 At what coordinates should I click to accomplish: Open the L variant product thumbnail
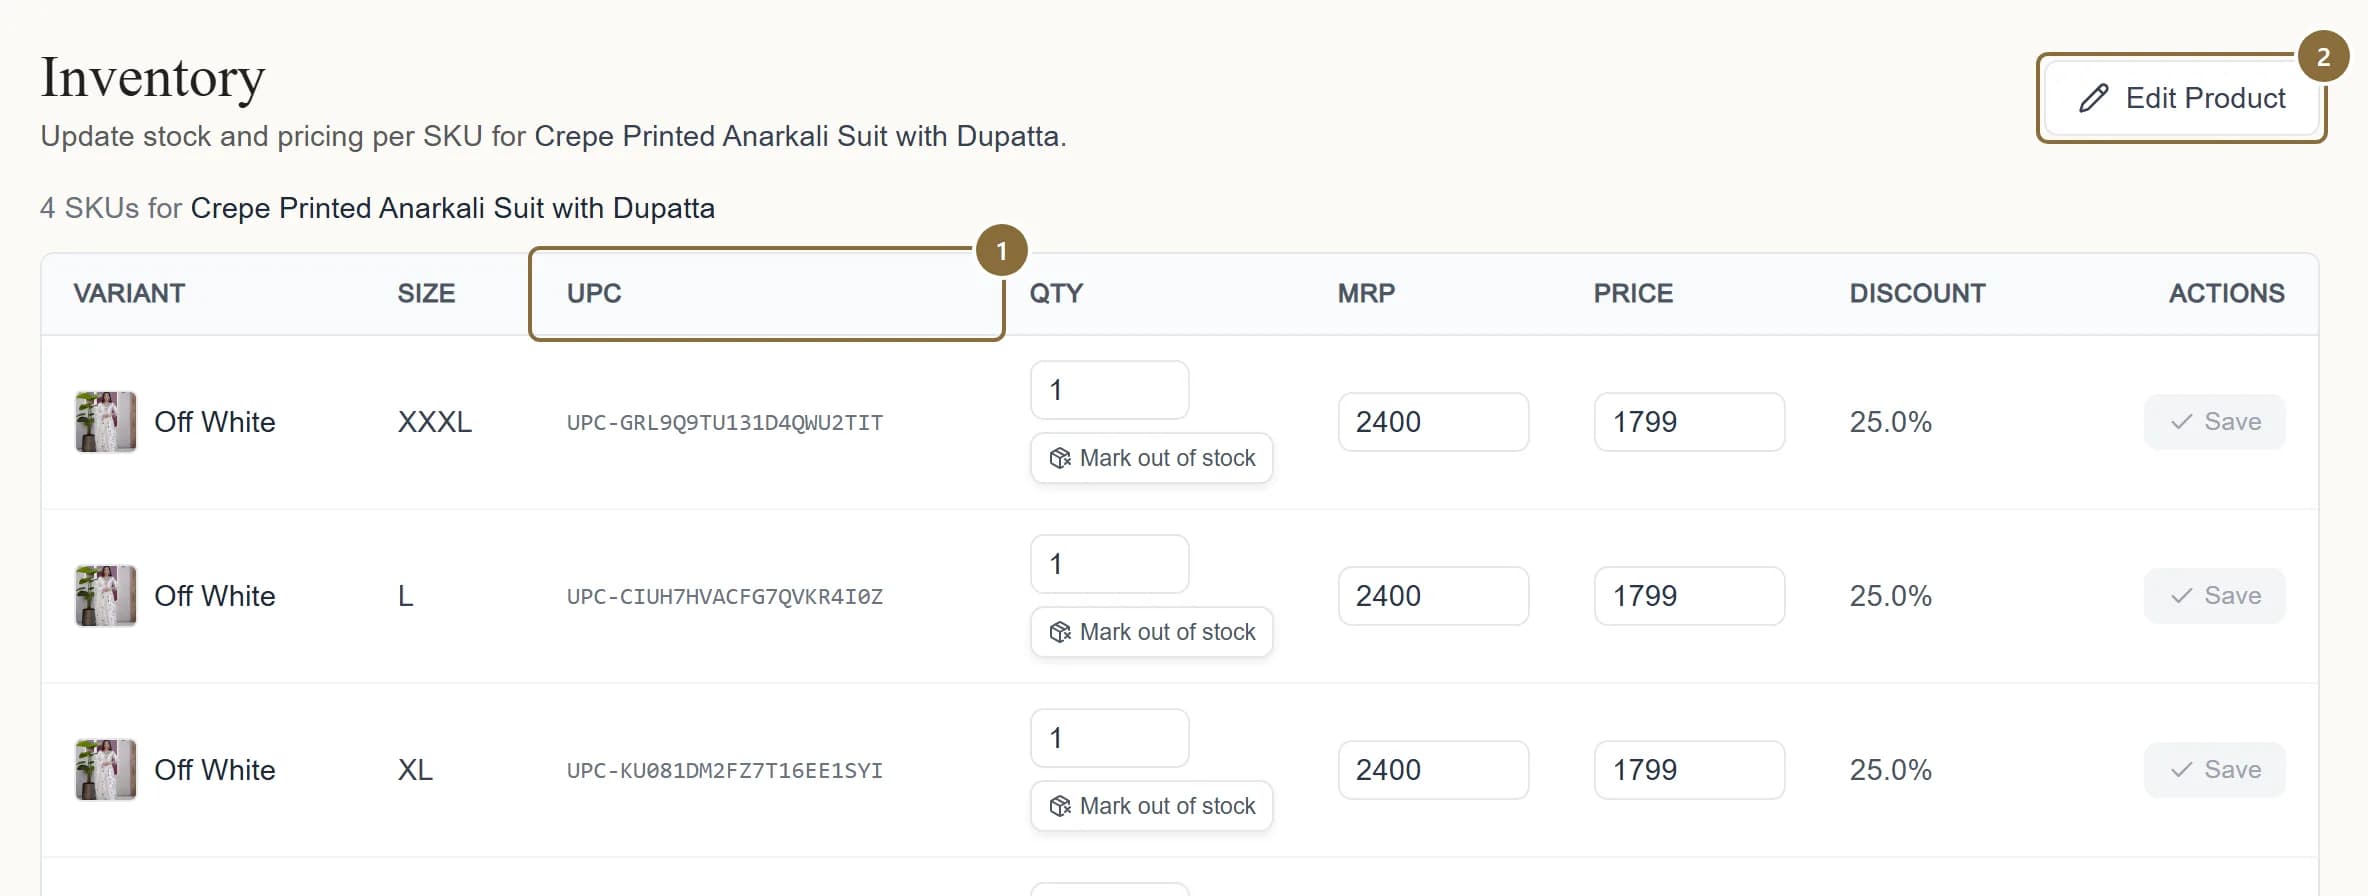click(x=106, y=596)
